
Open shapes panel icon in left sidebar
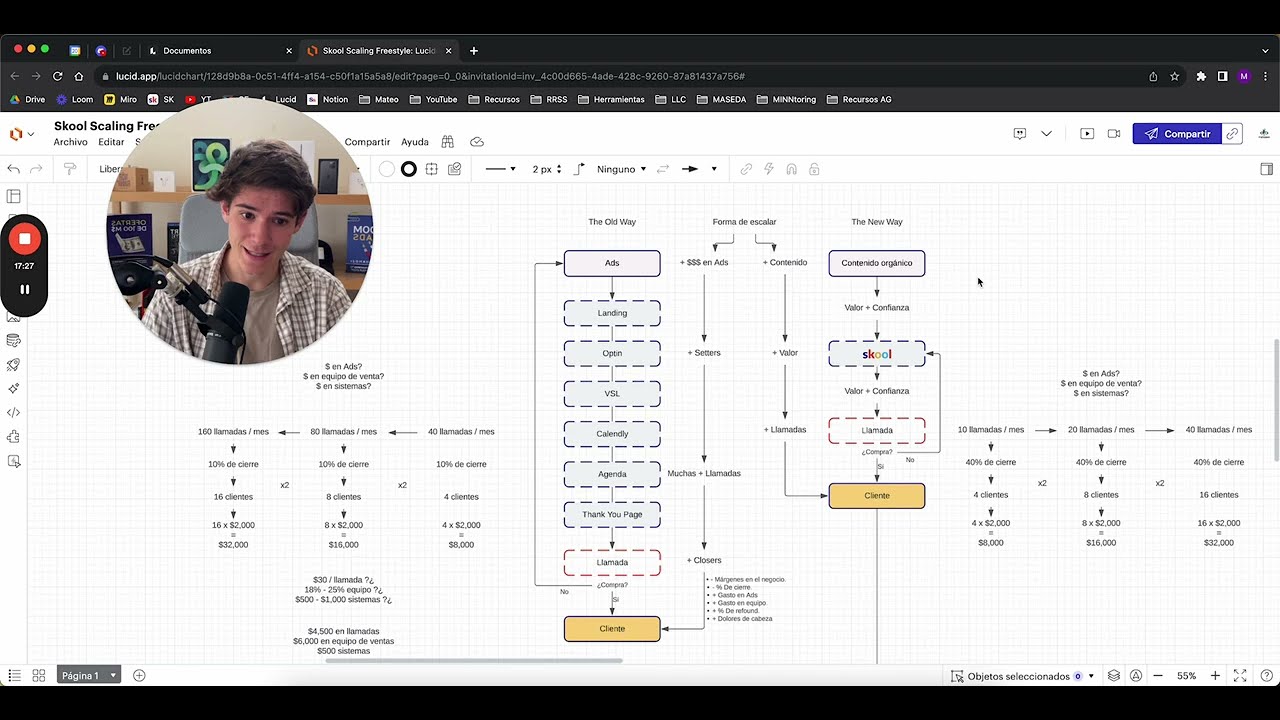(14, 197)
